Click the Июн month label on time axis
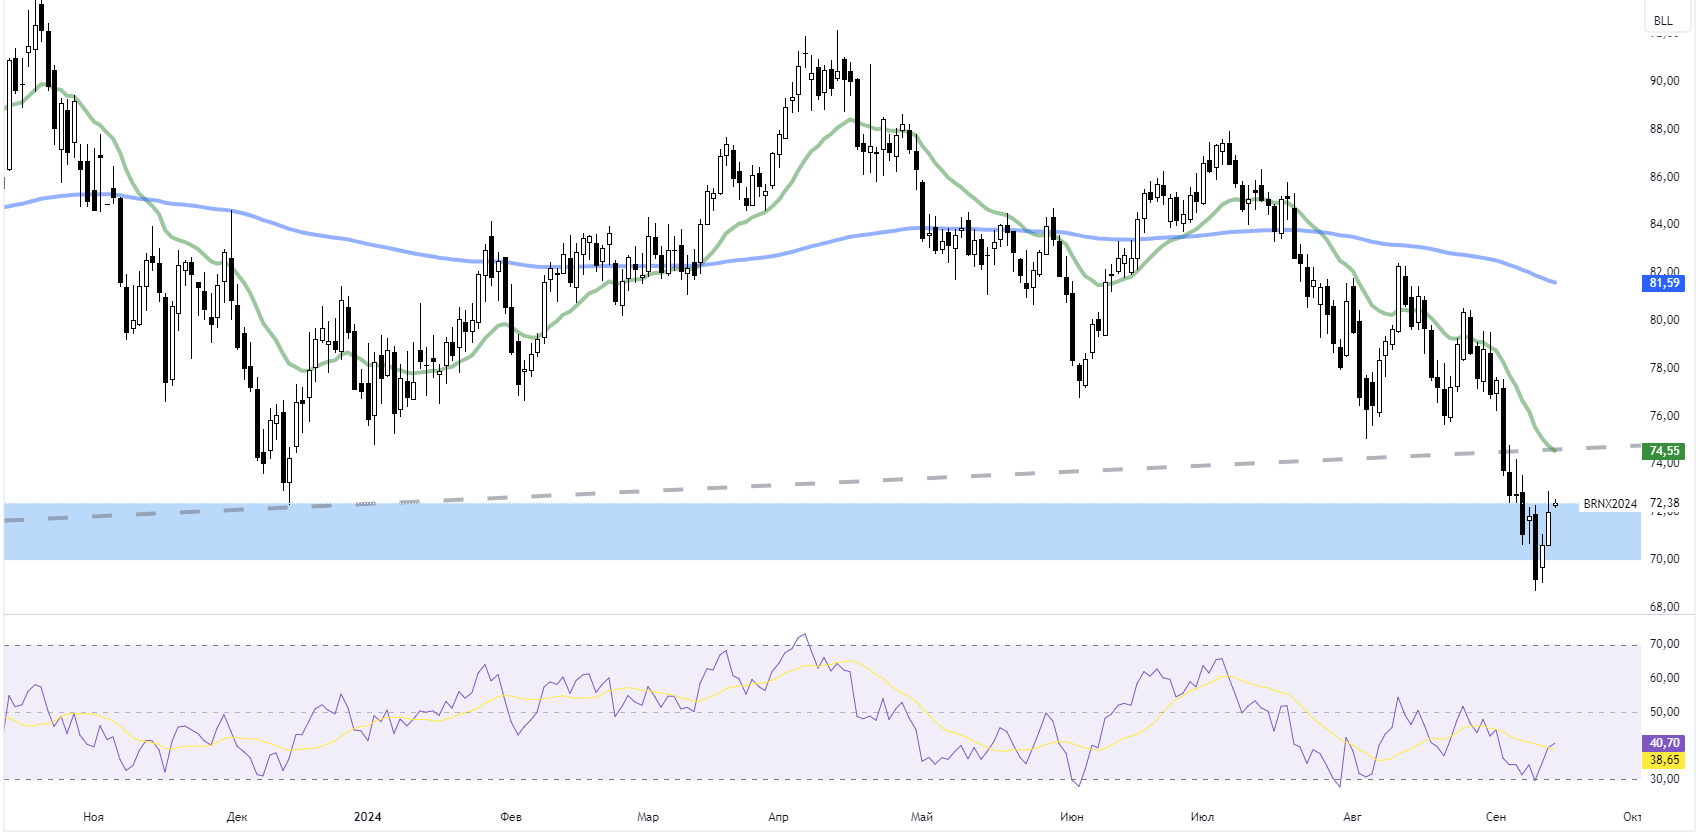This screenshot has height=834, width=1700. [1072, 817]
